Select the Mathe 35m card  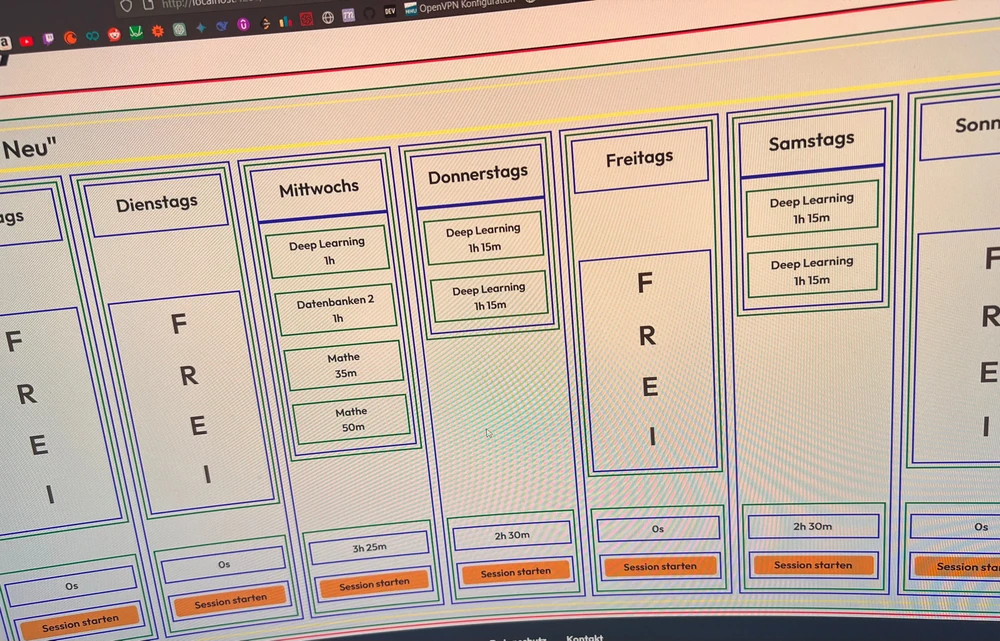click(344, 365)
